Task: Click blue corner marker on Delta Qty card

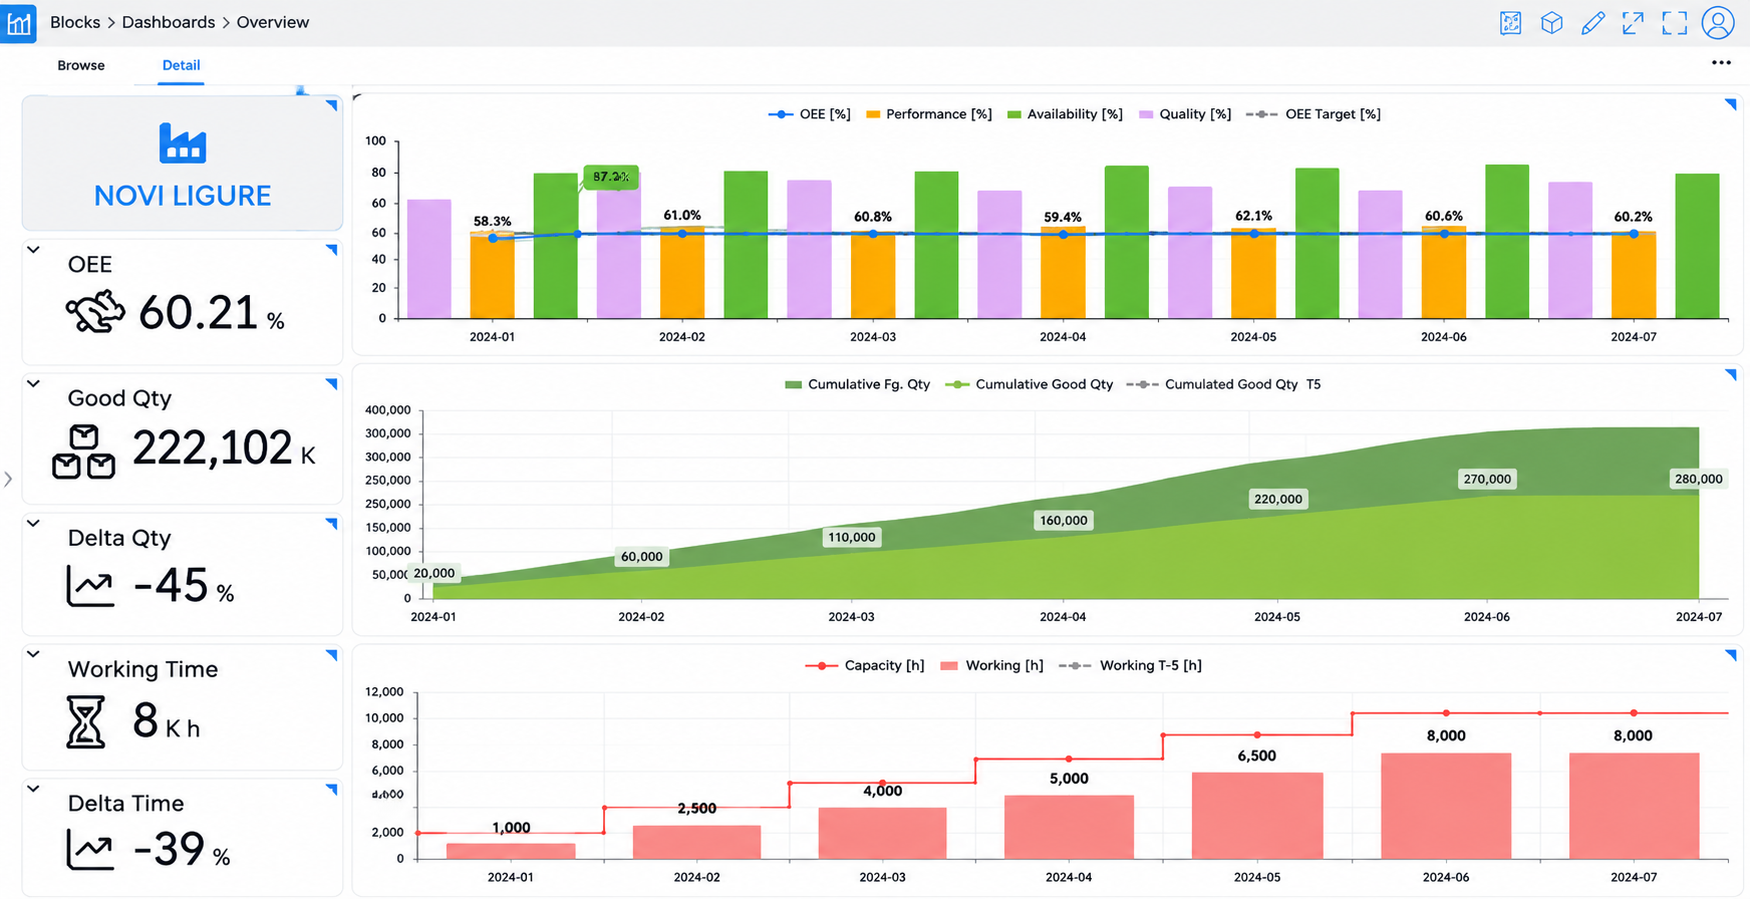Action: coord(331,524)
